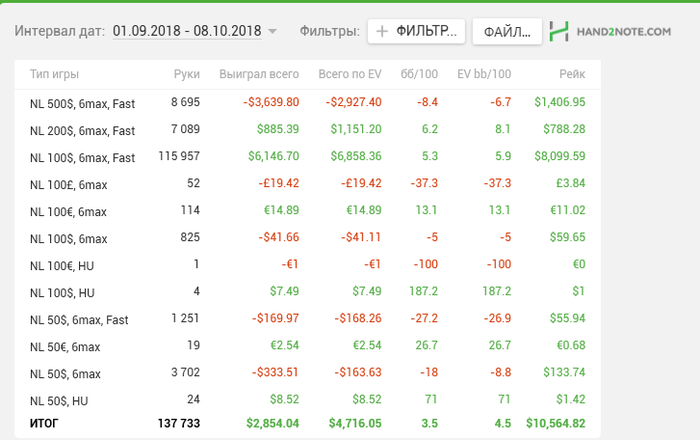The image size is (700, 440).
Task: Select the NL 100€, HU row
Action: point(307,265)
